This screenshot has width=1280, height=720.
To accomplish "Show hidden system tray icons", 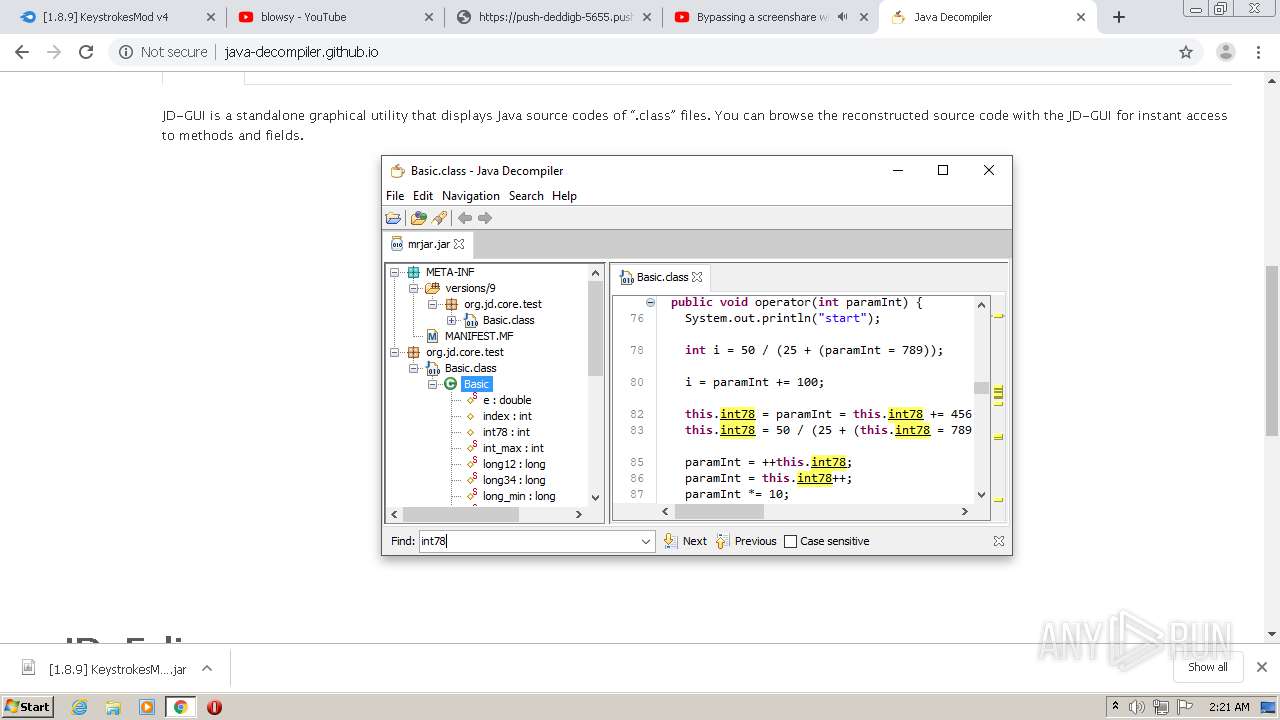I will (1115, 706).
